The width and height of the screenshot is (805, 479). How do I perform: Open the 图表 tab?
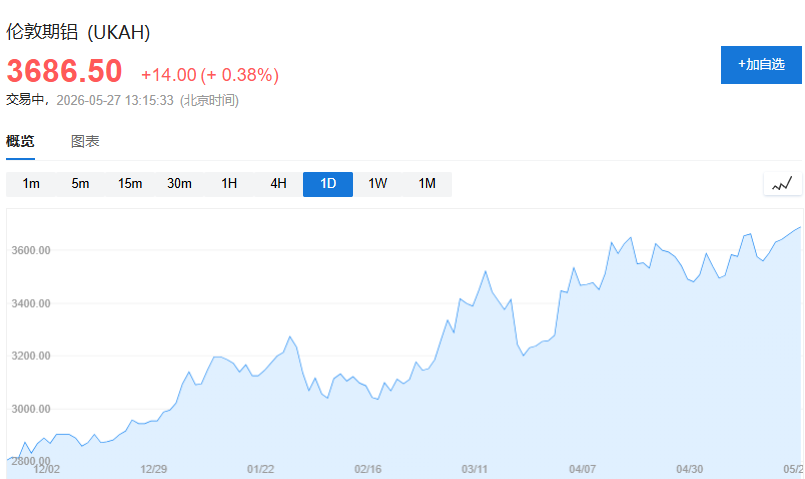tap(85, 141)
